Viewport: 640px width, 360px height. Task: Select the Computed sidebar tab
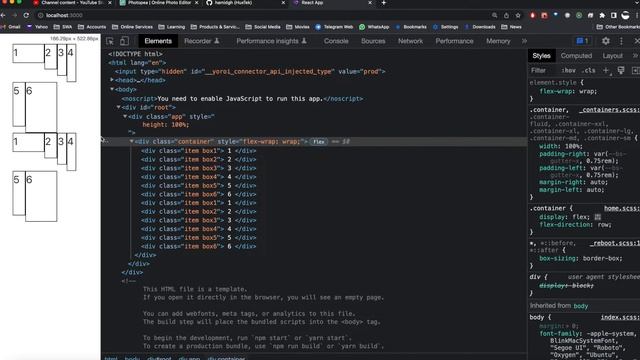tap(576, 56)
